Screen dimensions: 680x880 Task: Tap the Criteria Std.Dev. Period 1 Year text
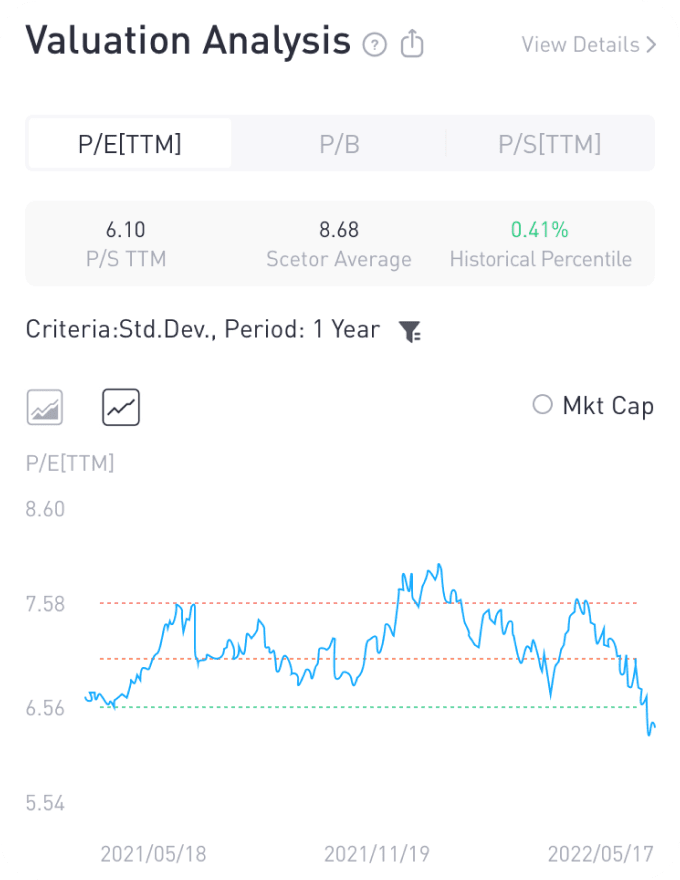(x=203, y=330)
